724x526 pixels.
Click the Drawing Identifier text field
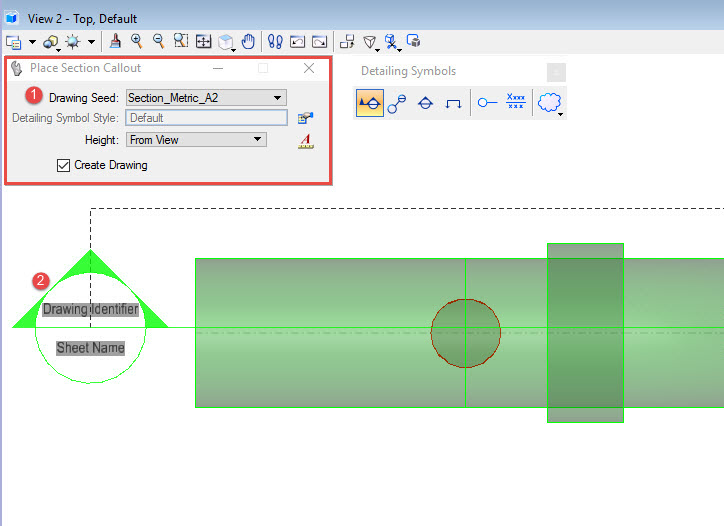(x=90, y=309)
